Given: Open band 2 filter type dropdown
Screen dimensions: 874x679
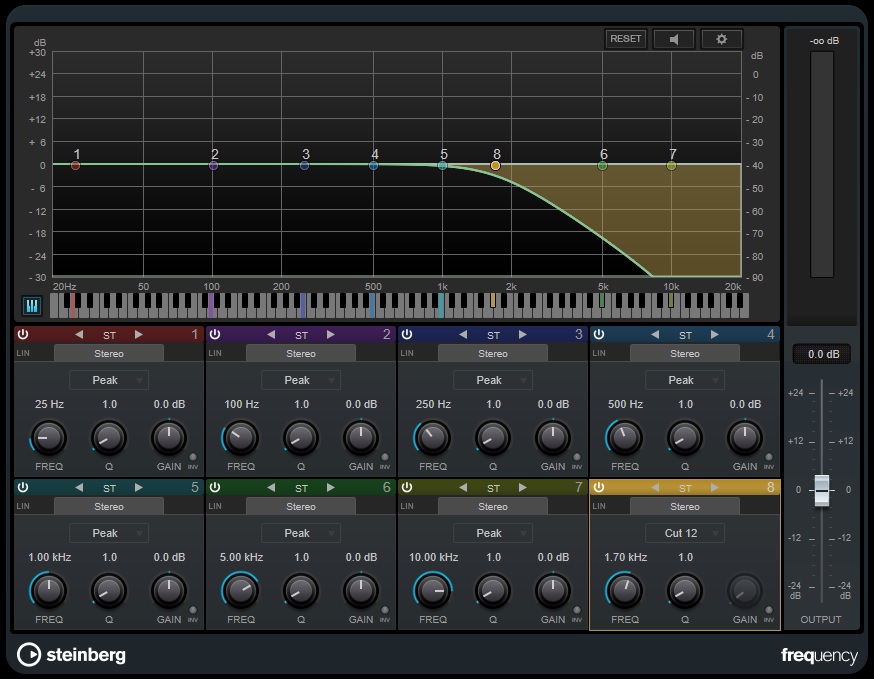Looking at the screenshot, I should (300, 380).
